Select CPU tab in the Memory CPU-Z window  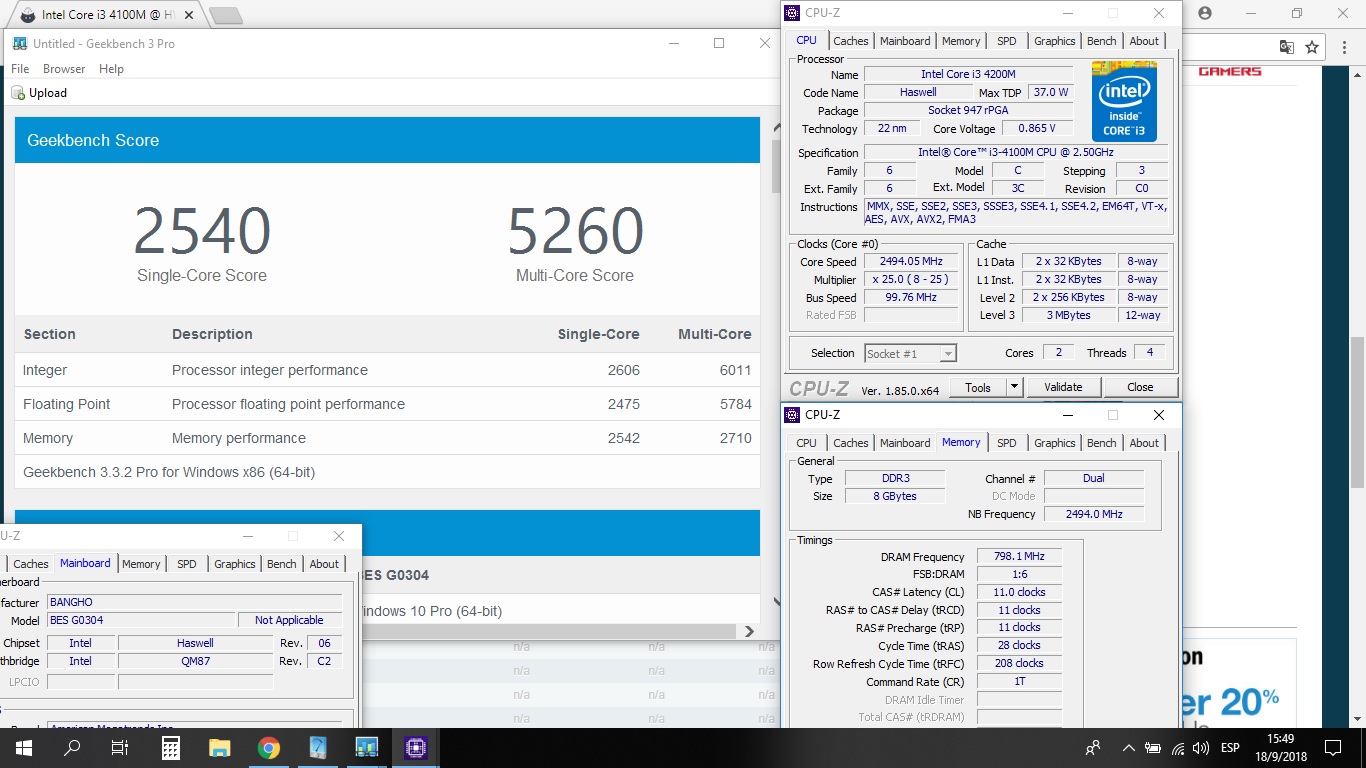pos(807,443)
